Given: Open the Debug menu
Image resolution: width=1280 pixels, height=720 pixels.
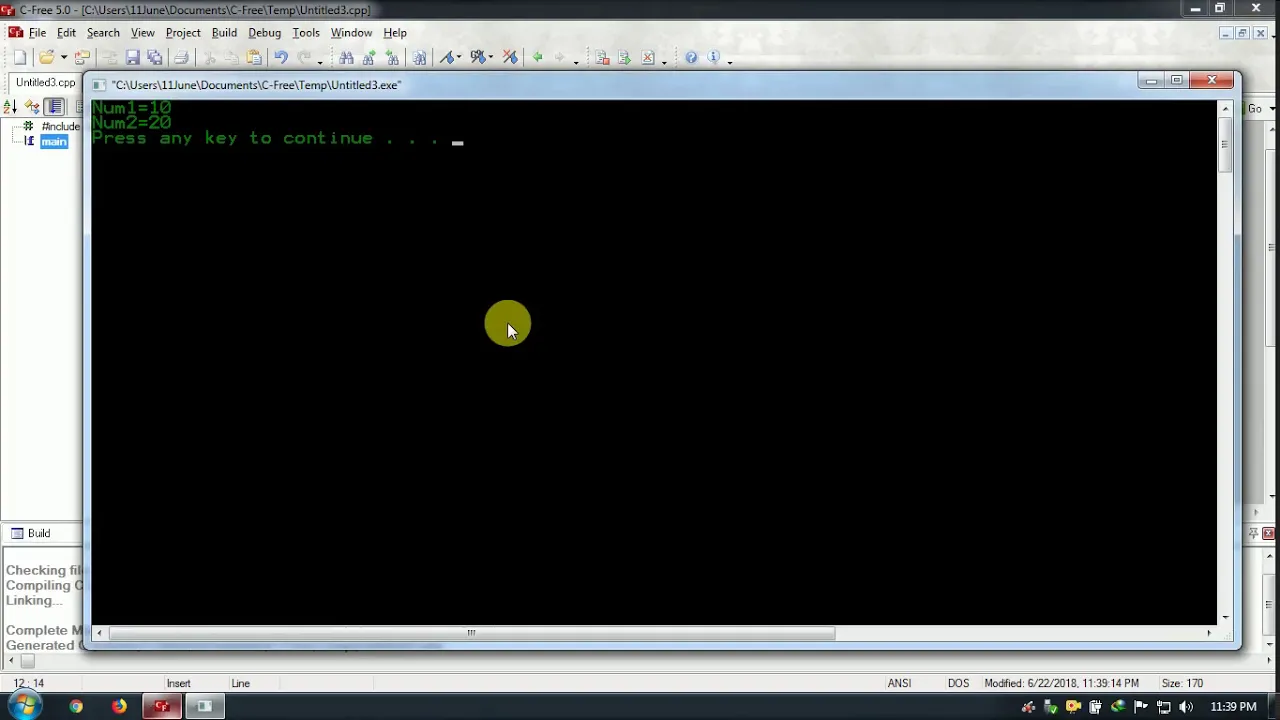Looking at the screenshot, I should (265, 33).
